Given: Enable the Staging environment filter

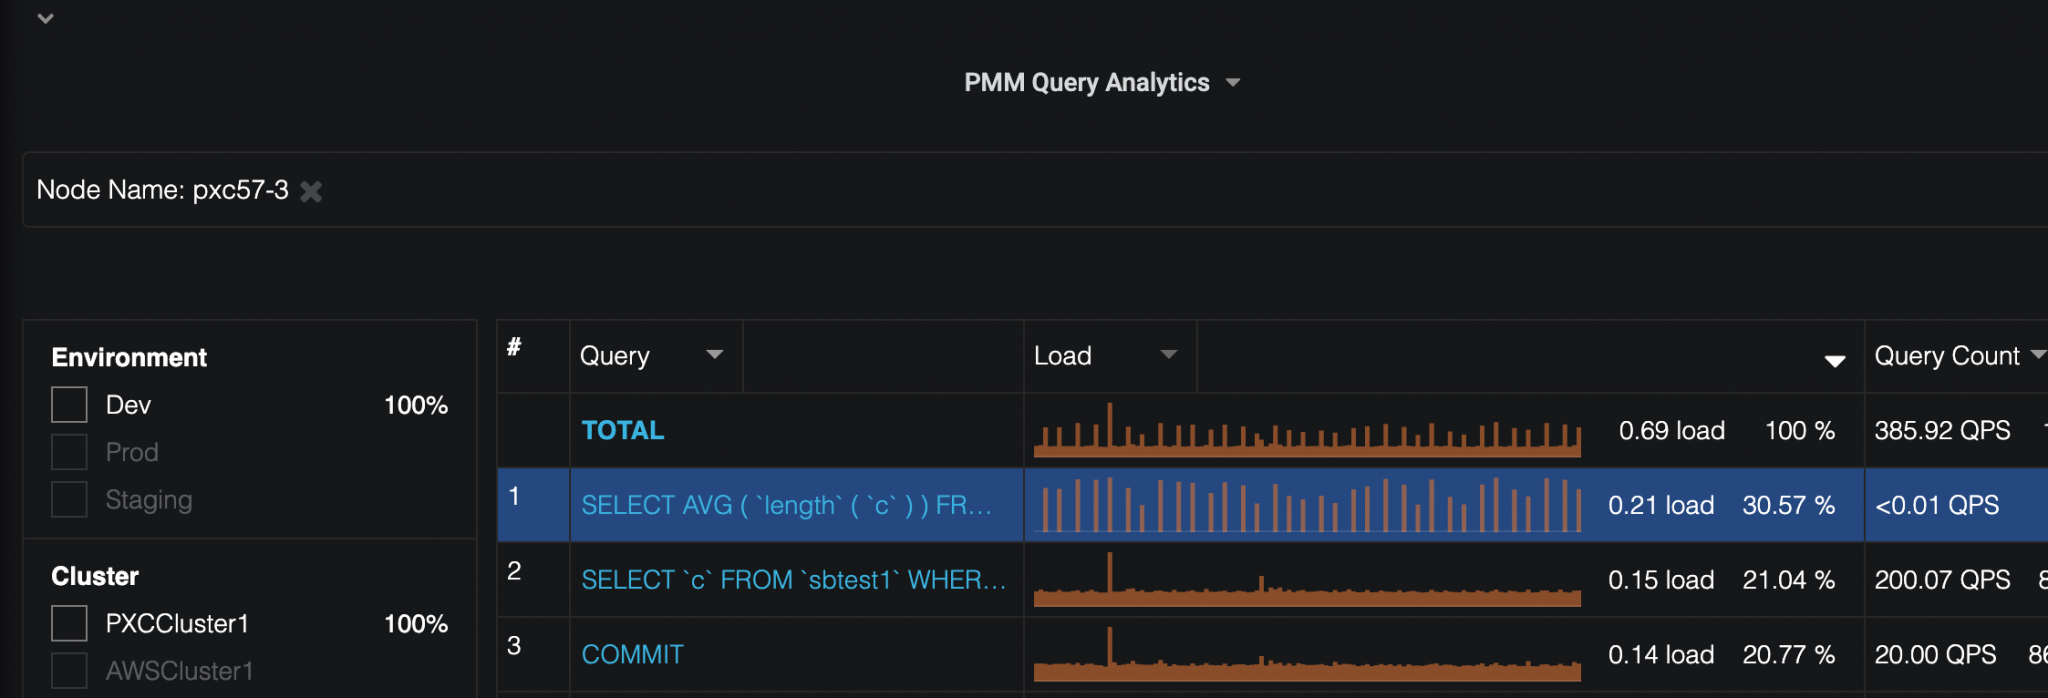Looking at the screenshot, I should (69, 499).
